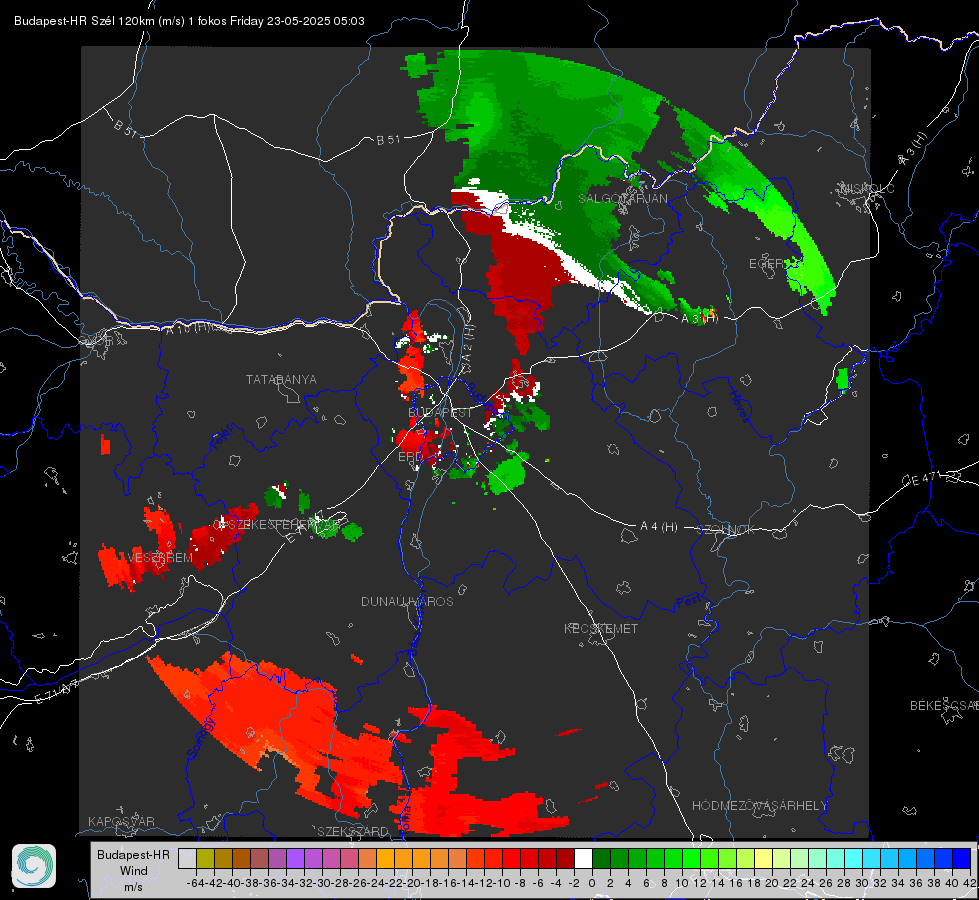
Task: Click the "HODMEZOVASARHELY" city label
Action: (x=759, y=806)
